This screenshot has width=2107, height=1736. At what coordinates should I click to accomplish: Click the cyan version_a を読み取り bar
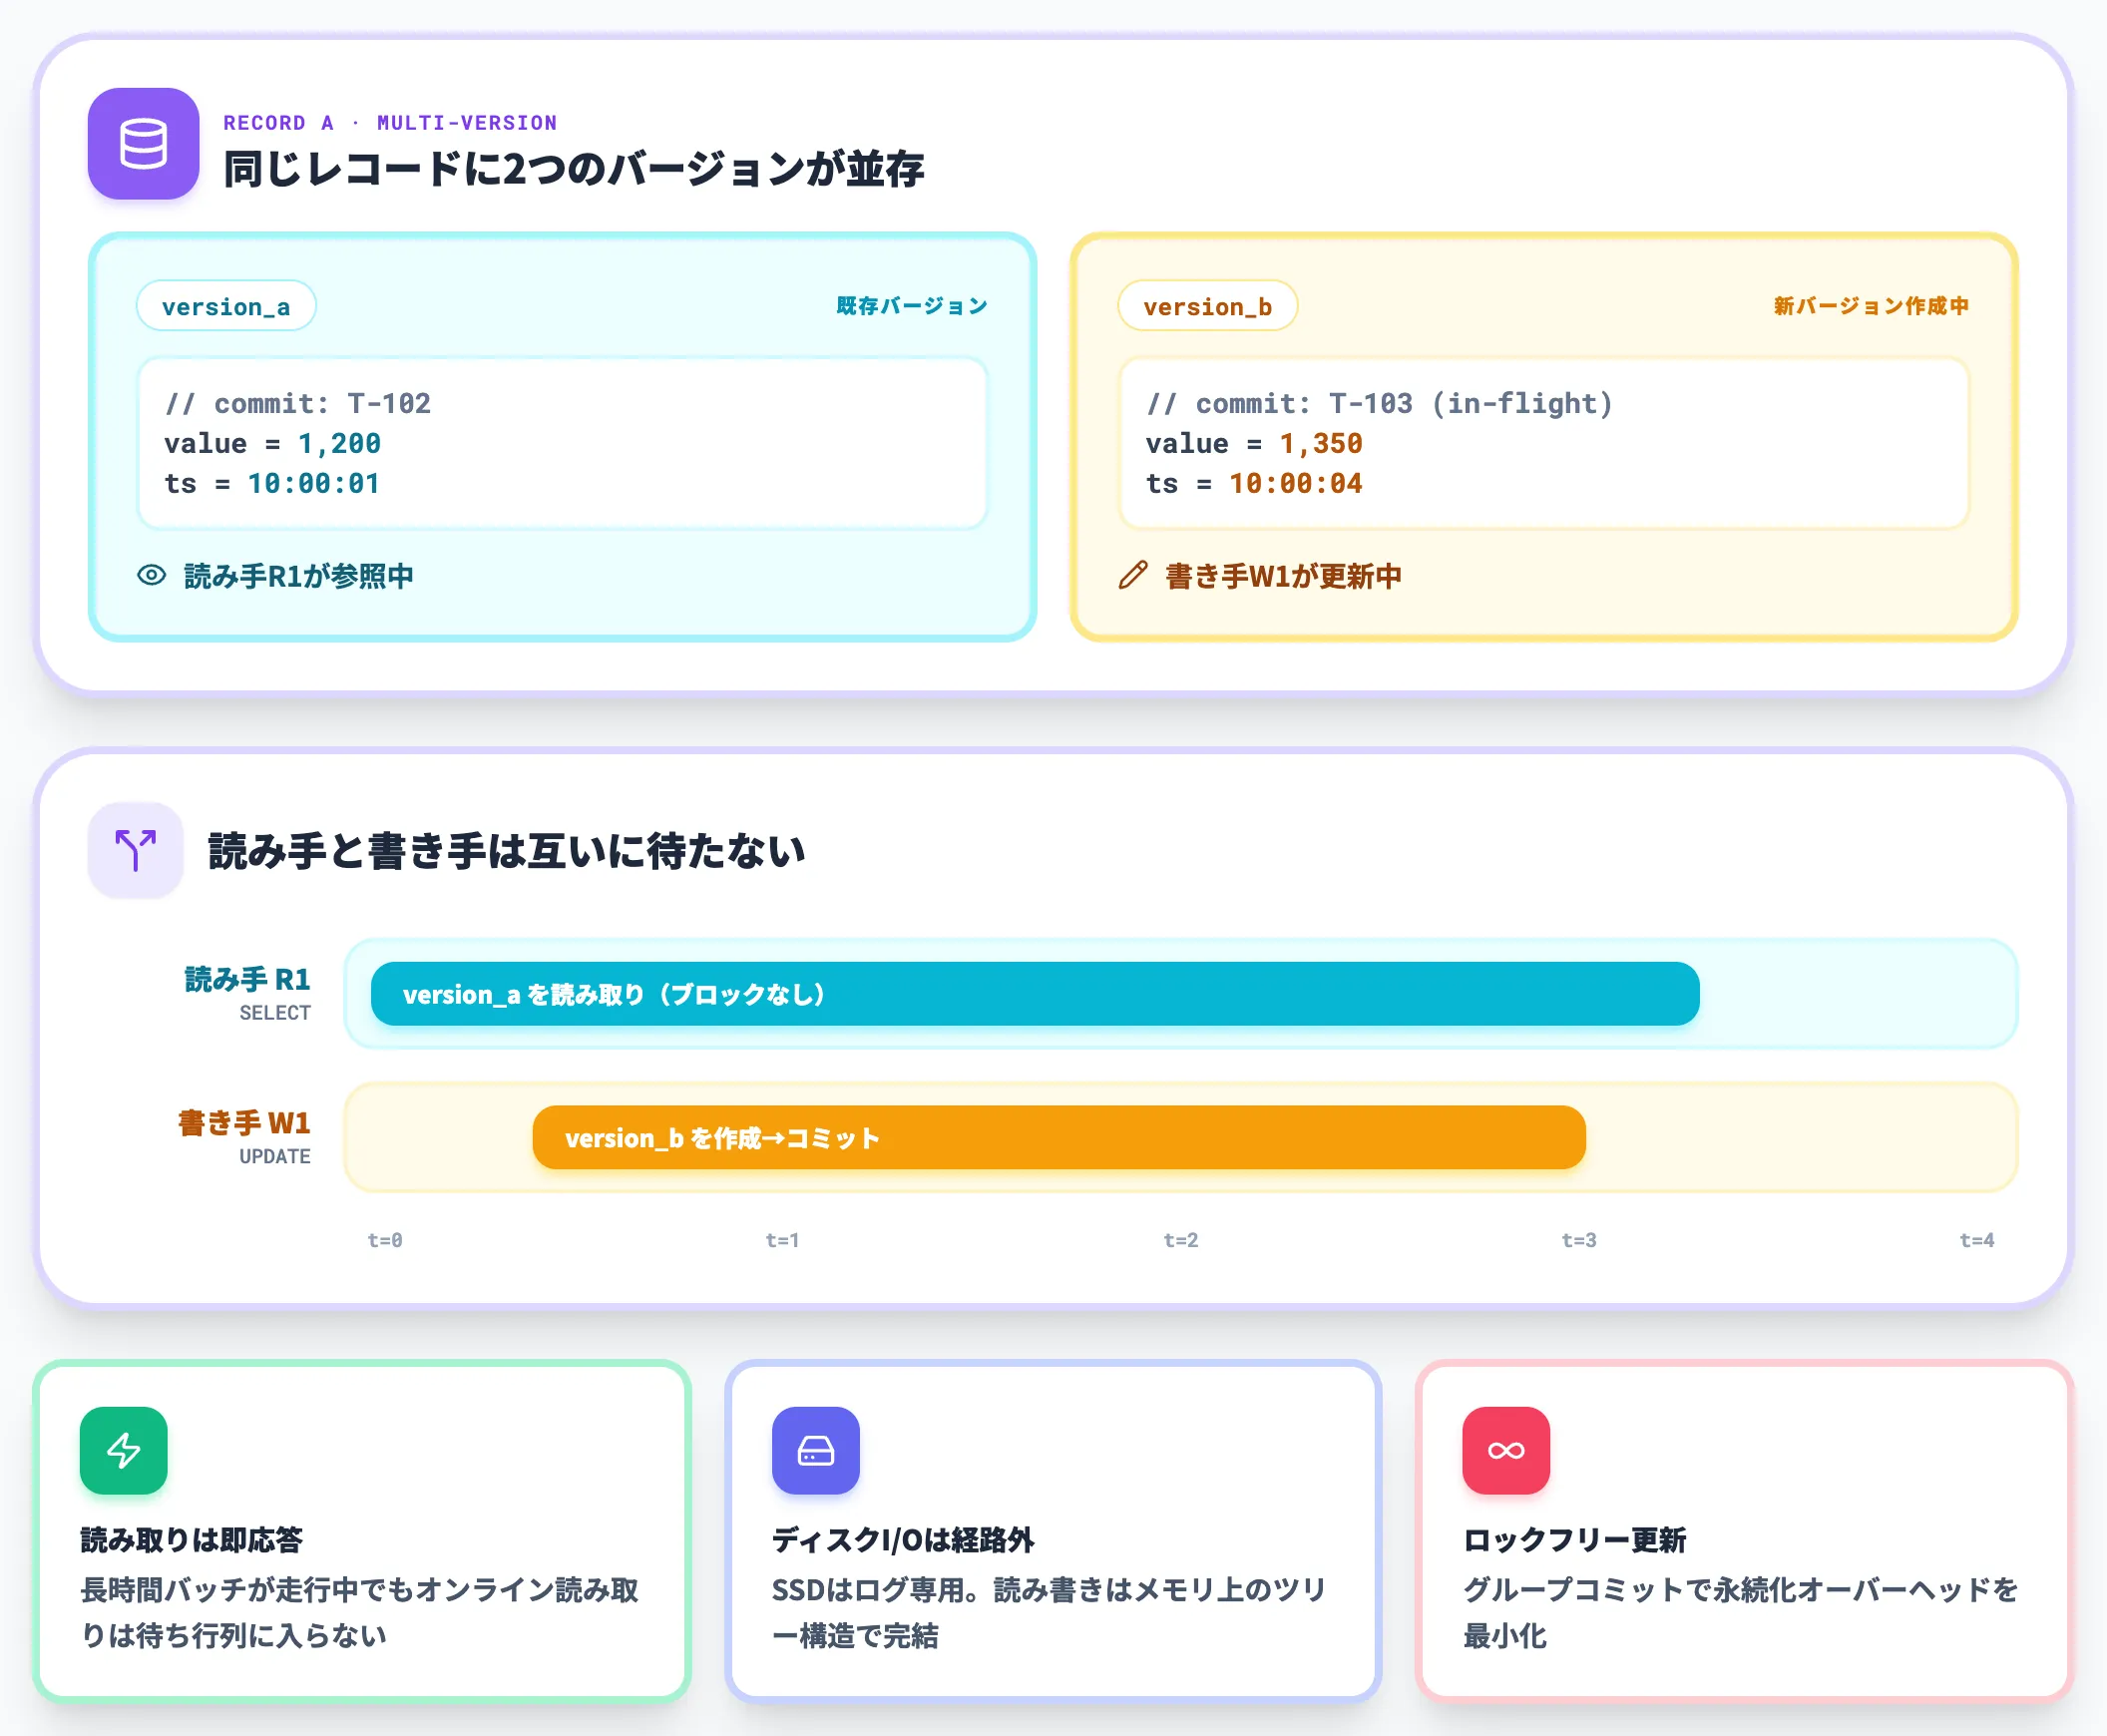click(1035, 994)
